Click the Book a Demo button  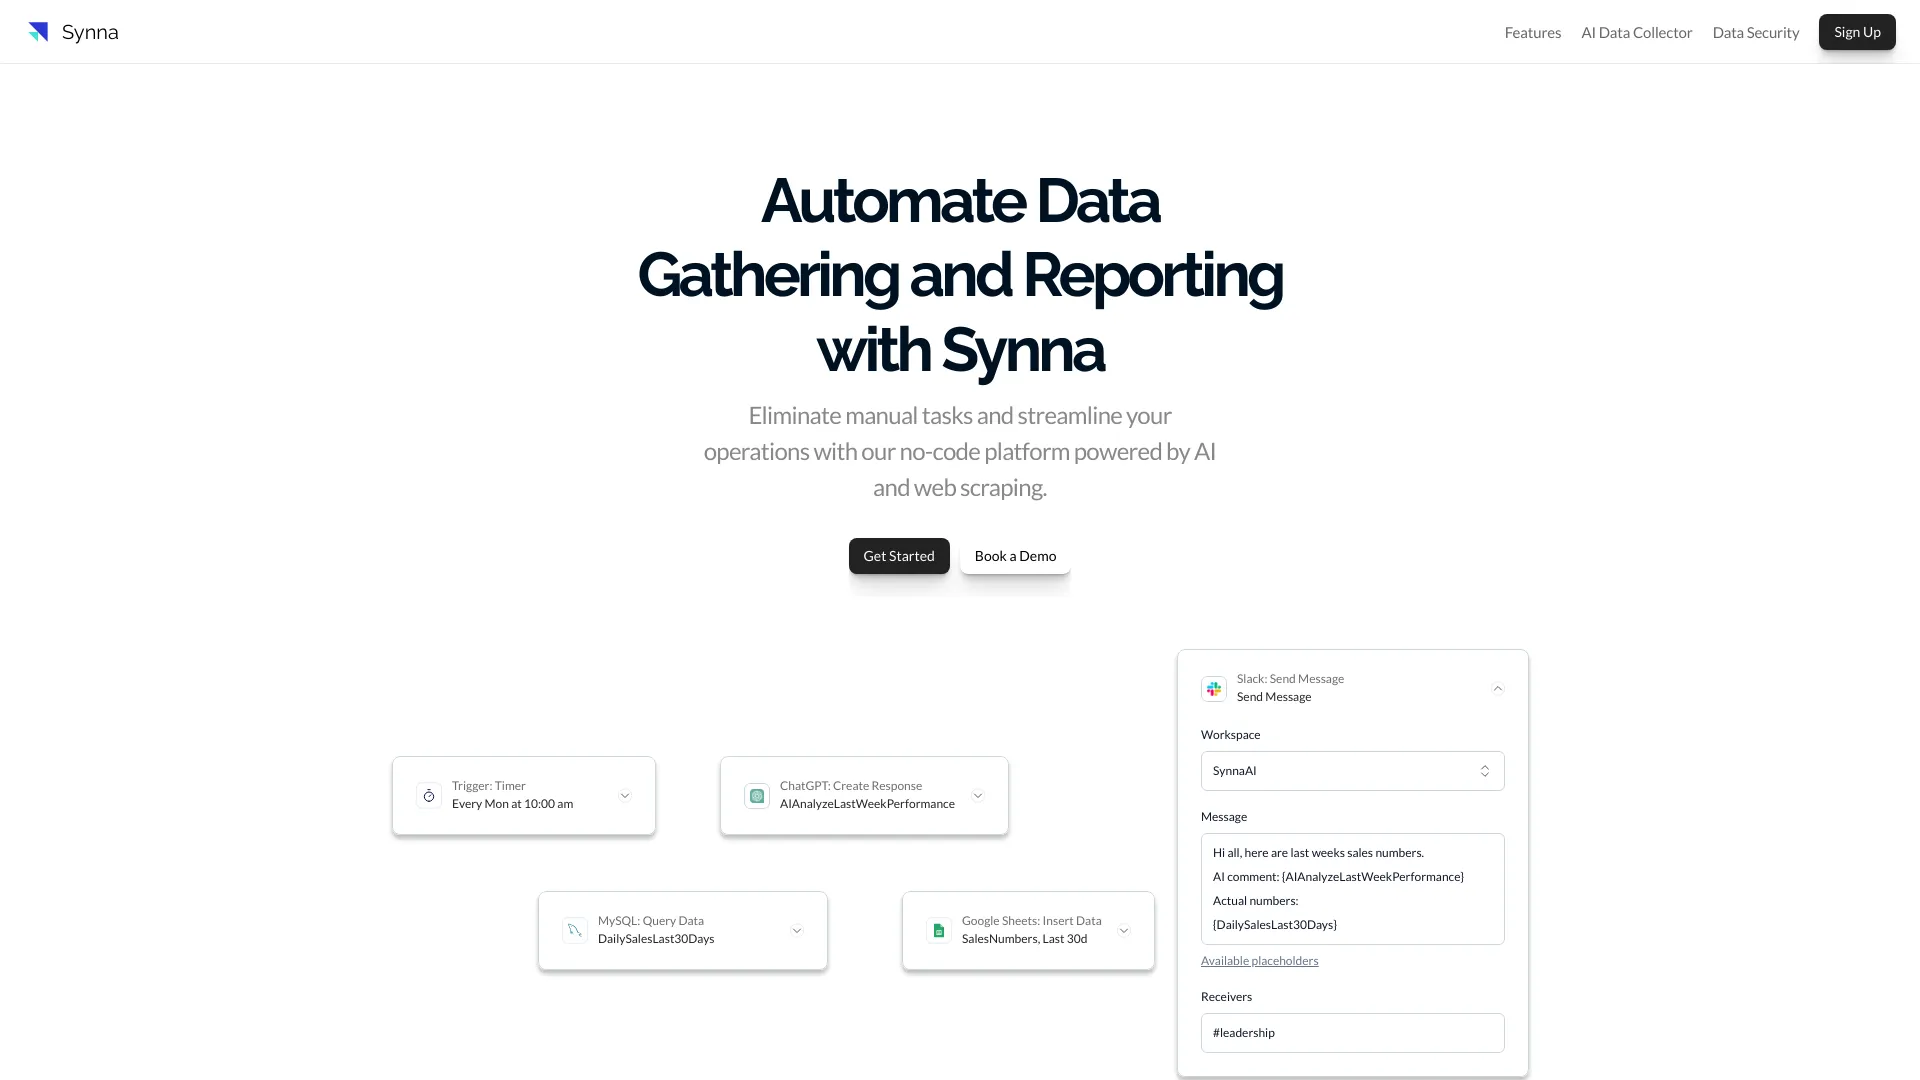1015,555
